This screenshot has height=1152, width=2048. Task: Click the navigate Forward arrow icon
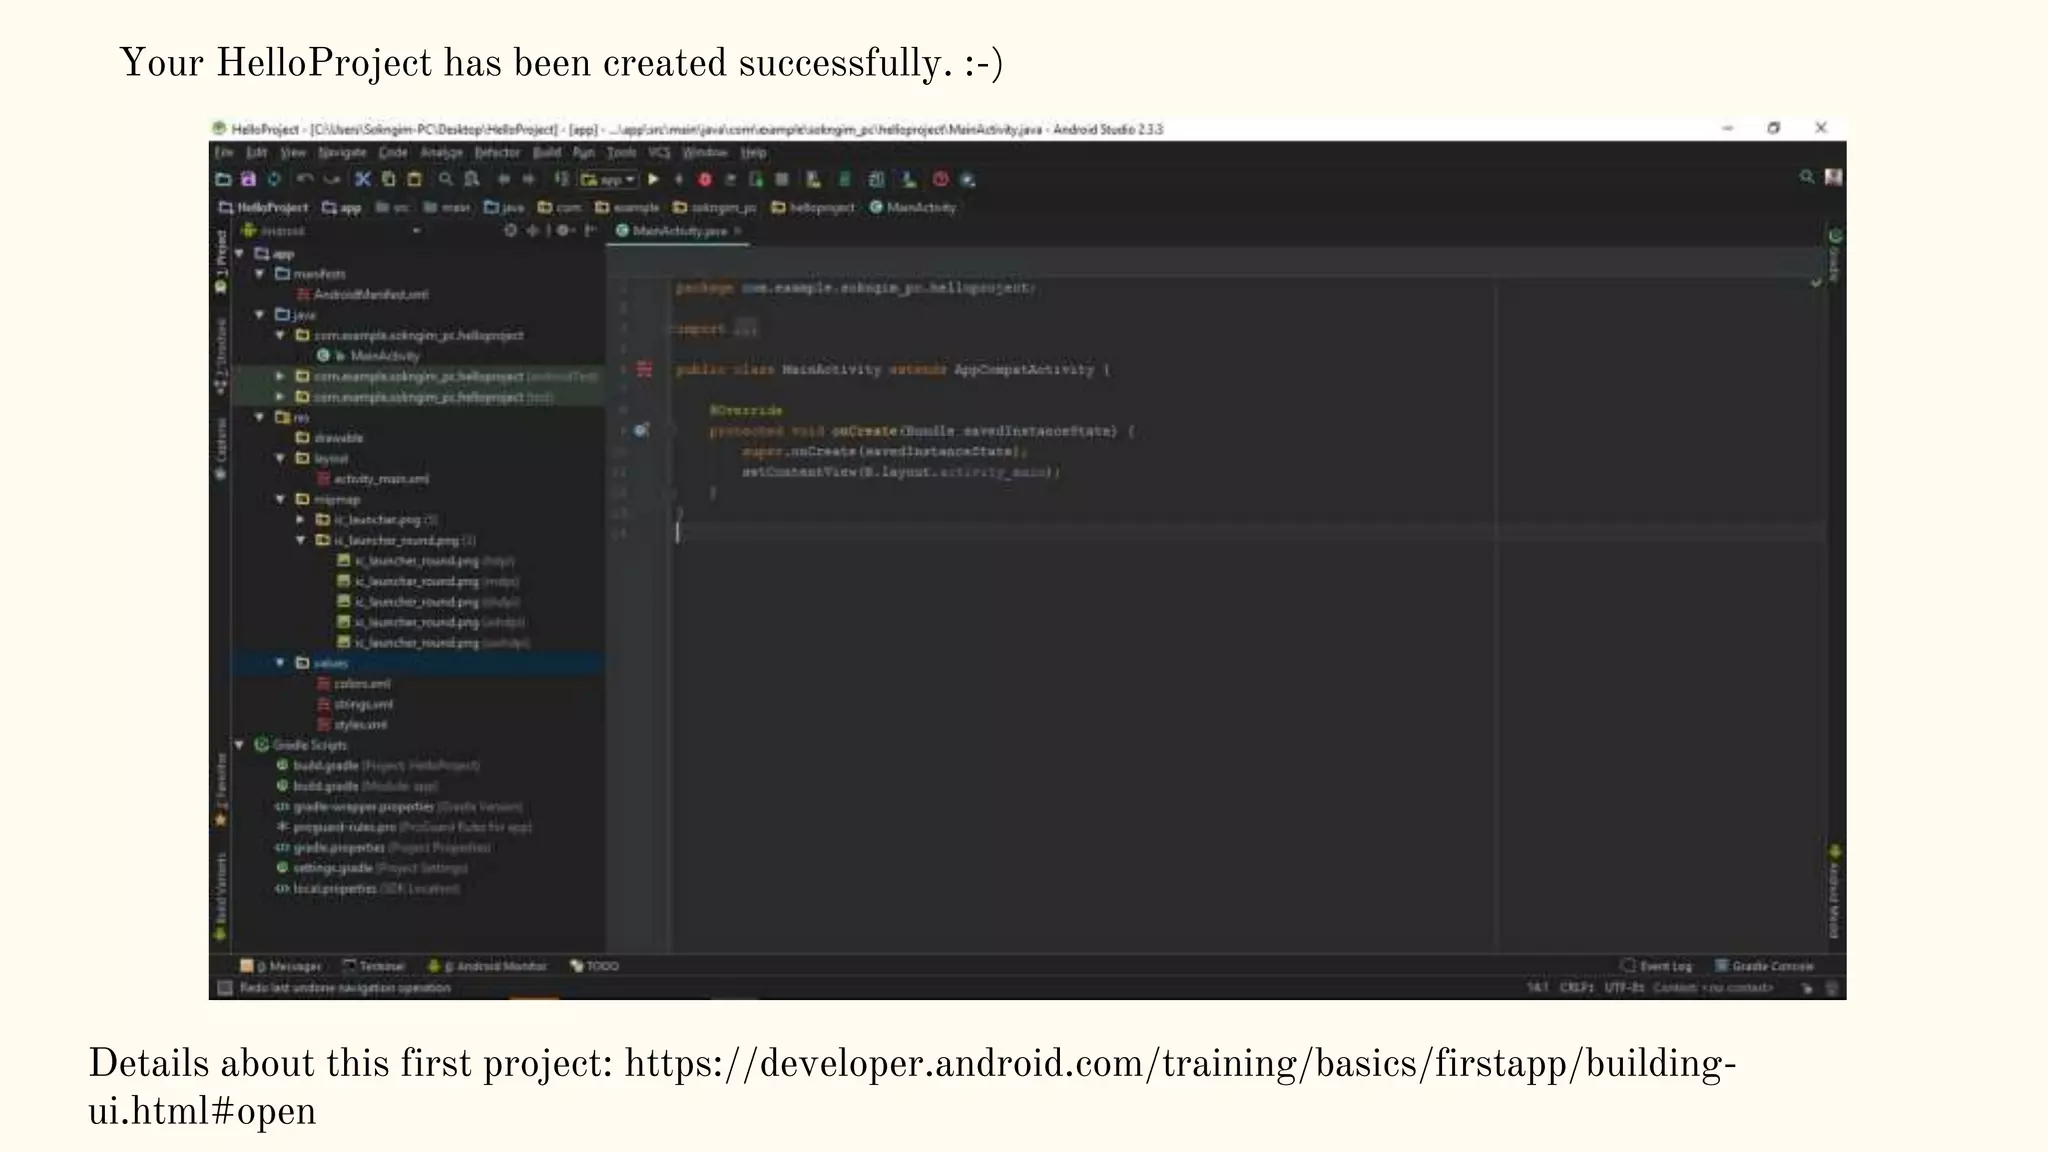pos(529,180)
